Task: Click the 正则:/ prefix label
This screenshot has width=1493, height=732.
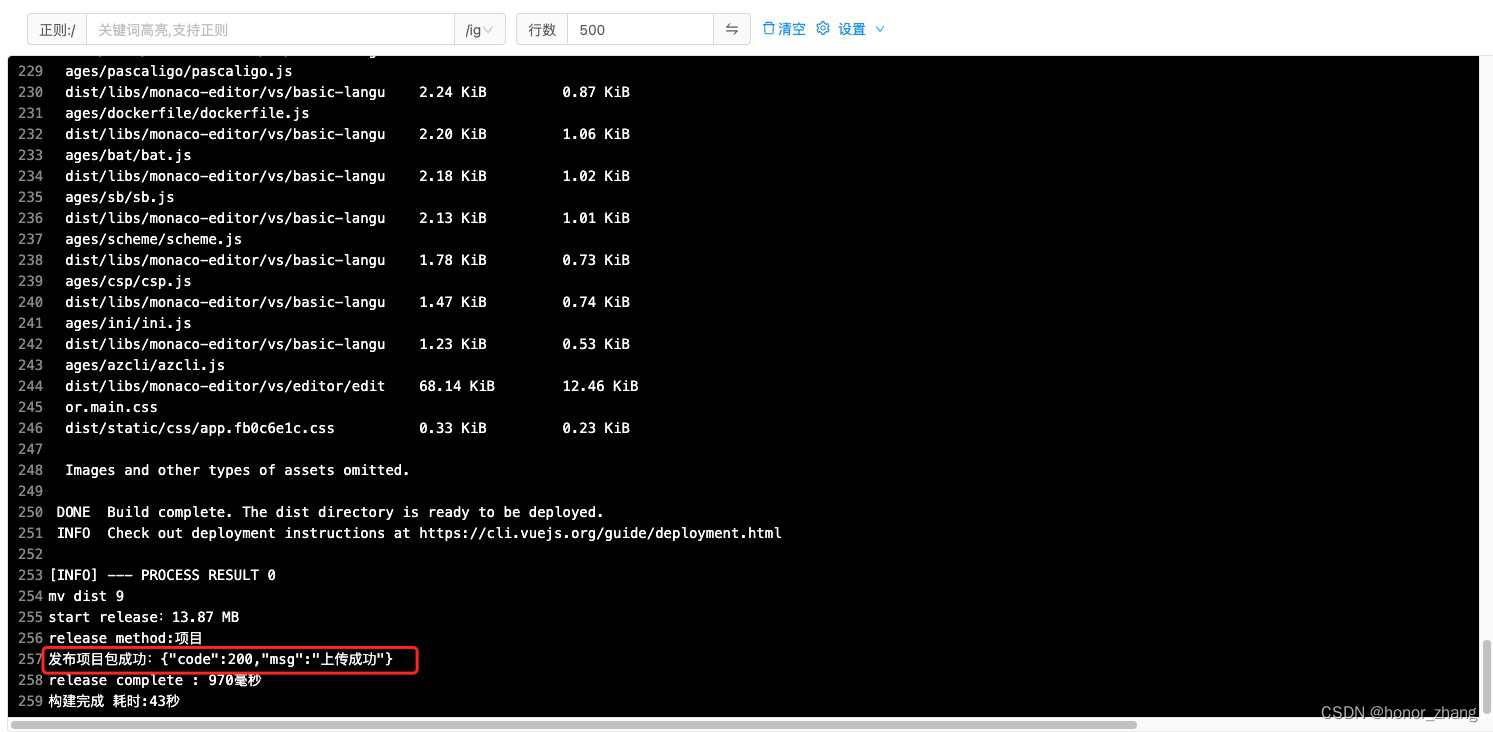Action: (57, 29)
